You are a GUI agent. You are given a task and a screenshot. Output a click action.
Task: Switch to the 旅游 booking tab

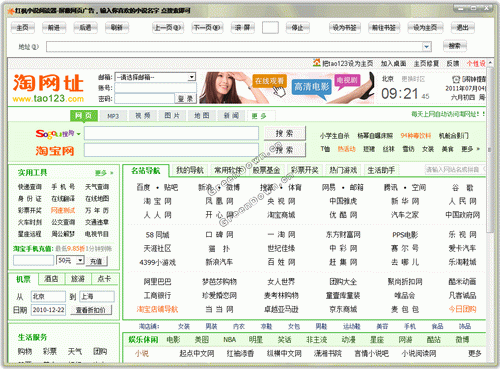point(78,279)
